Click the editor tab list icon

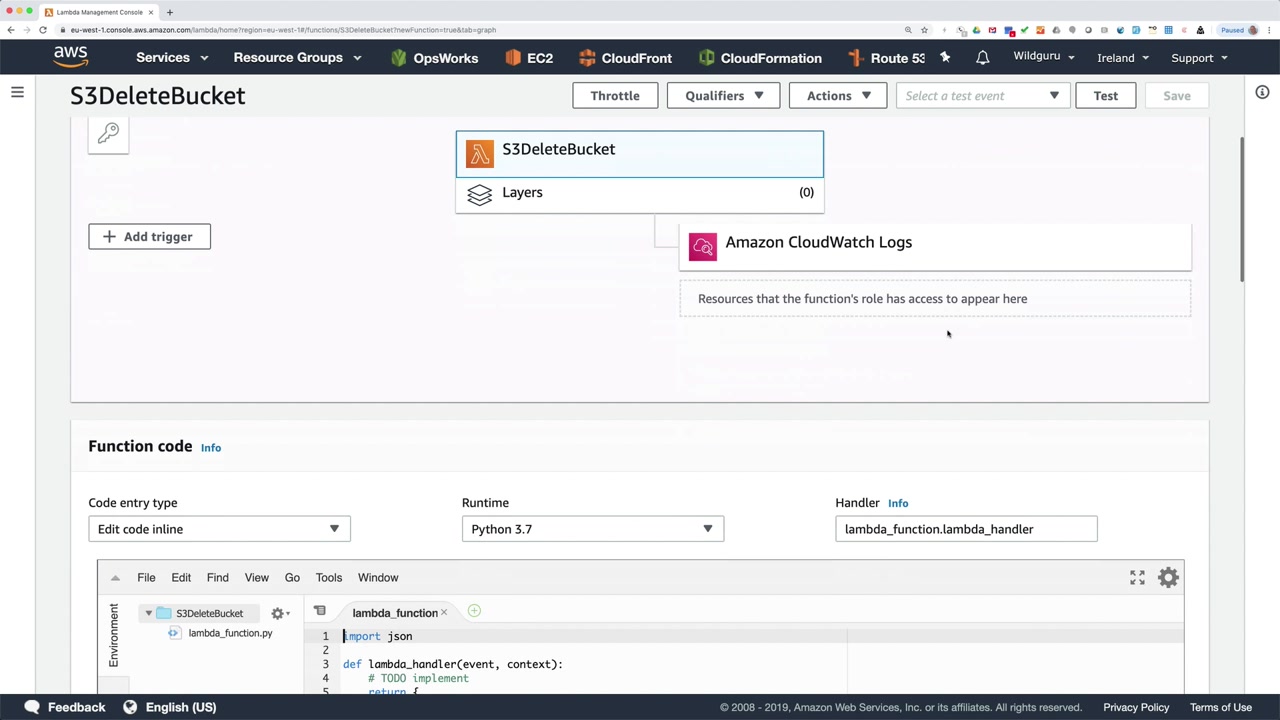(x=320, y=611)
